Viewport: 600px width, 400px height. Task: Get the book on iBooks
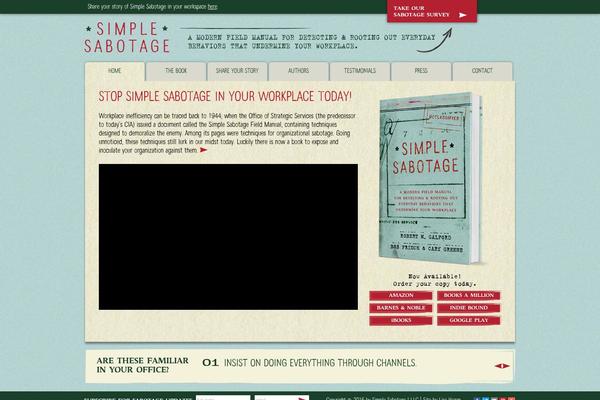401,320
